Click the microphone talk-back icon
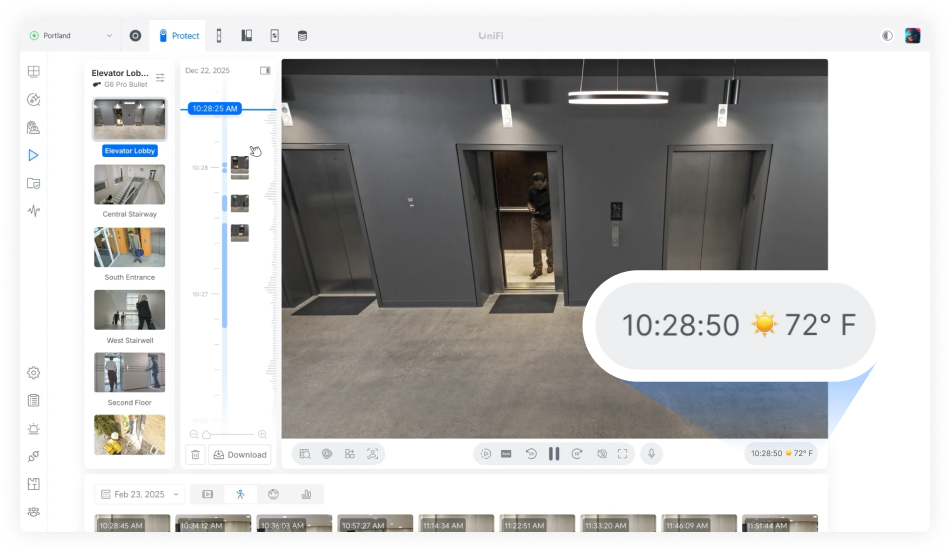This screenshot has height=552, width=950. [x=651, y=453]
